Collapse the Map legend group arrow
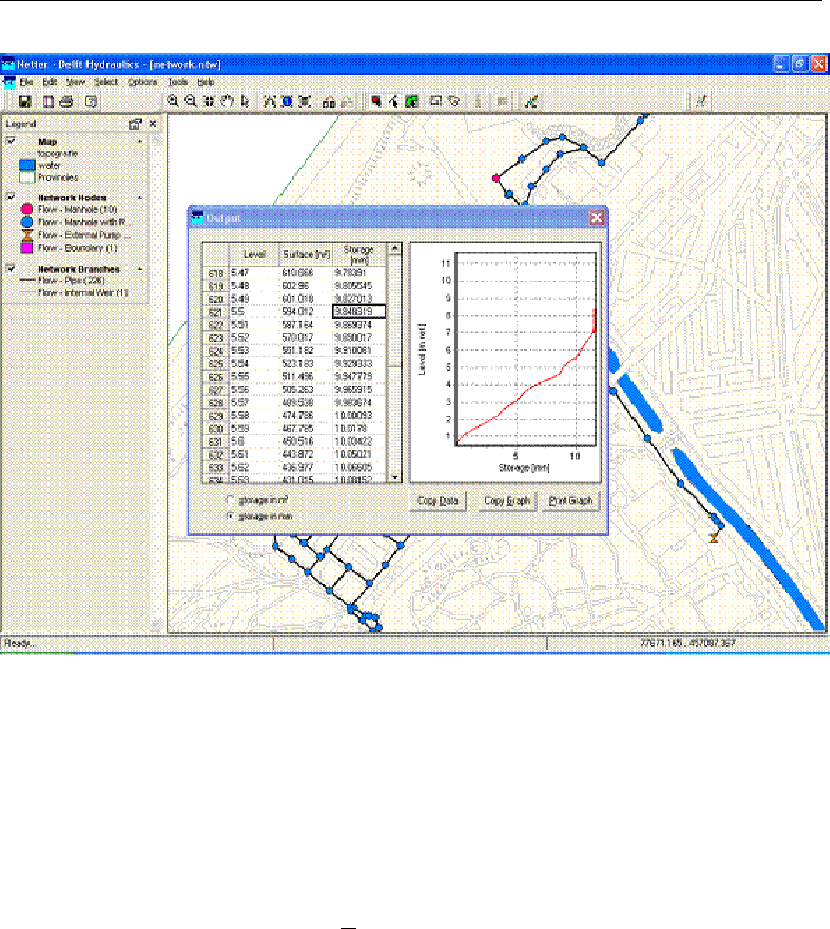 pyautogui.click(x=140, y=142)
